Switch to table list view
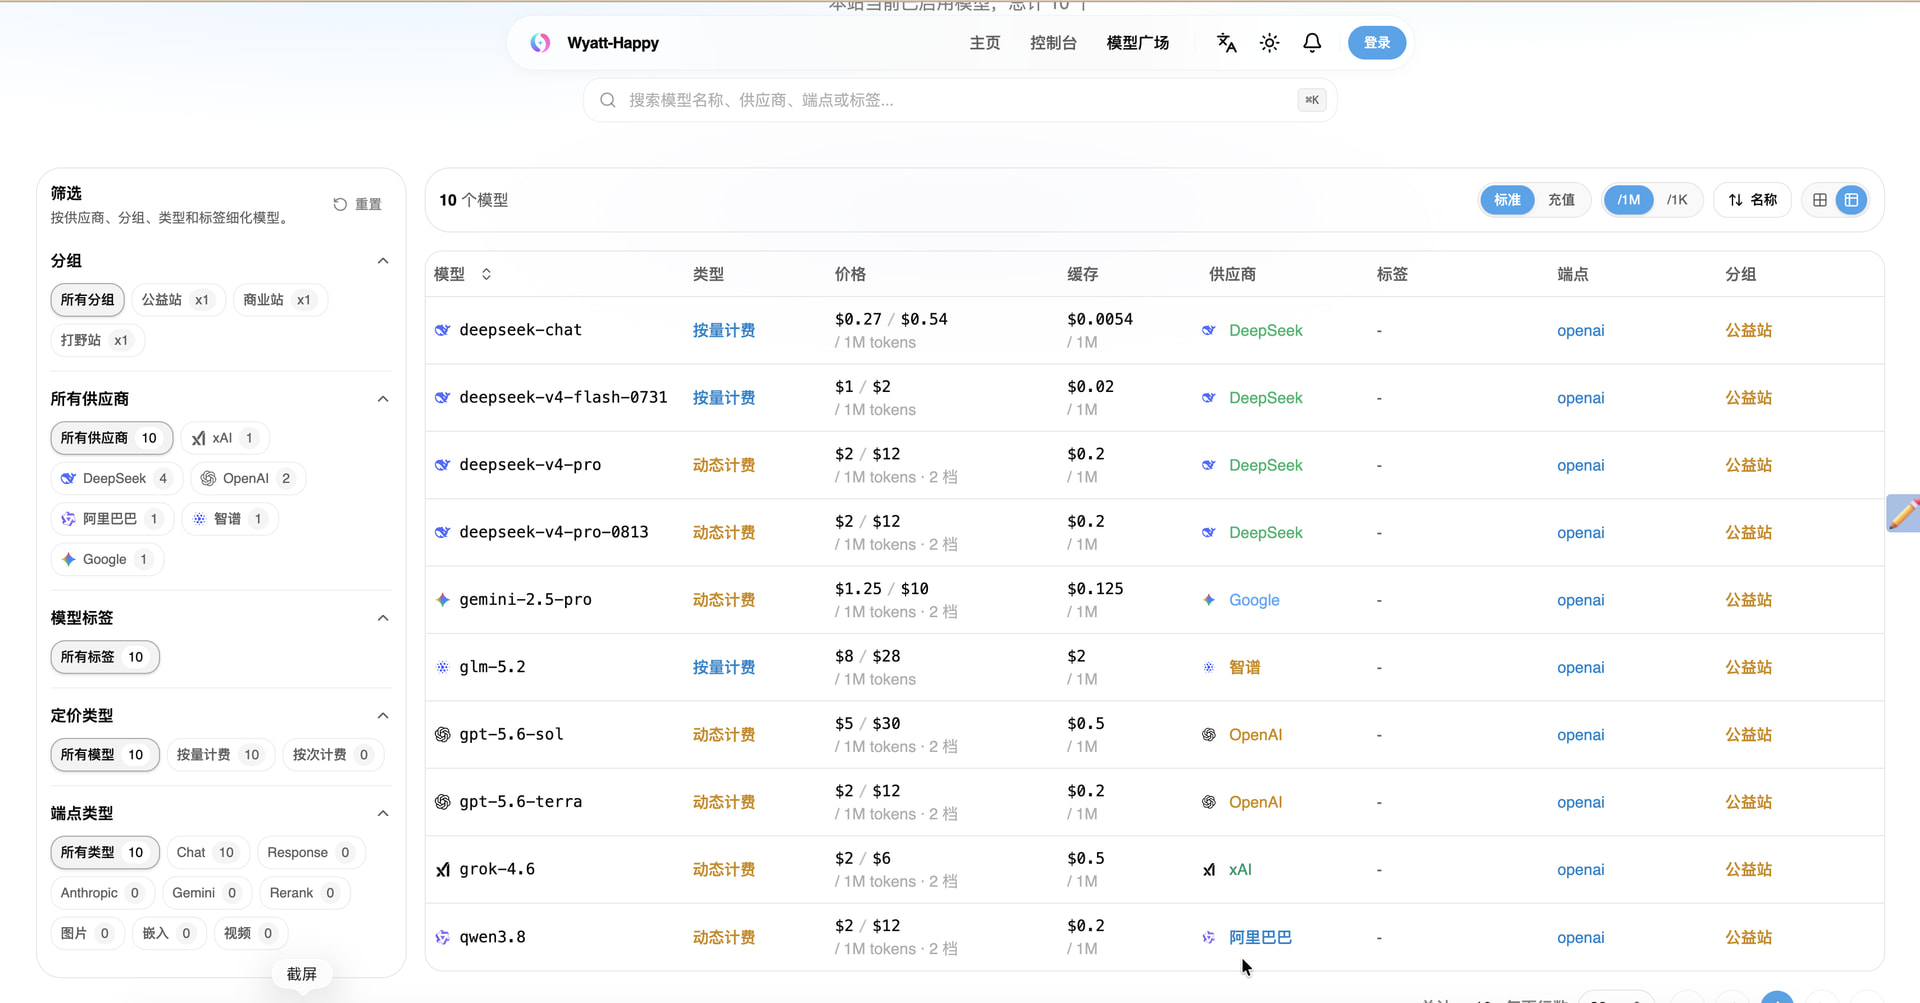Viewport: 1920px width, 1003px height. [1851, 200]
